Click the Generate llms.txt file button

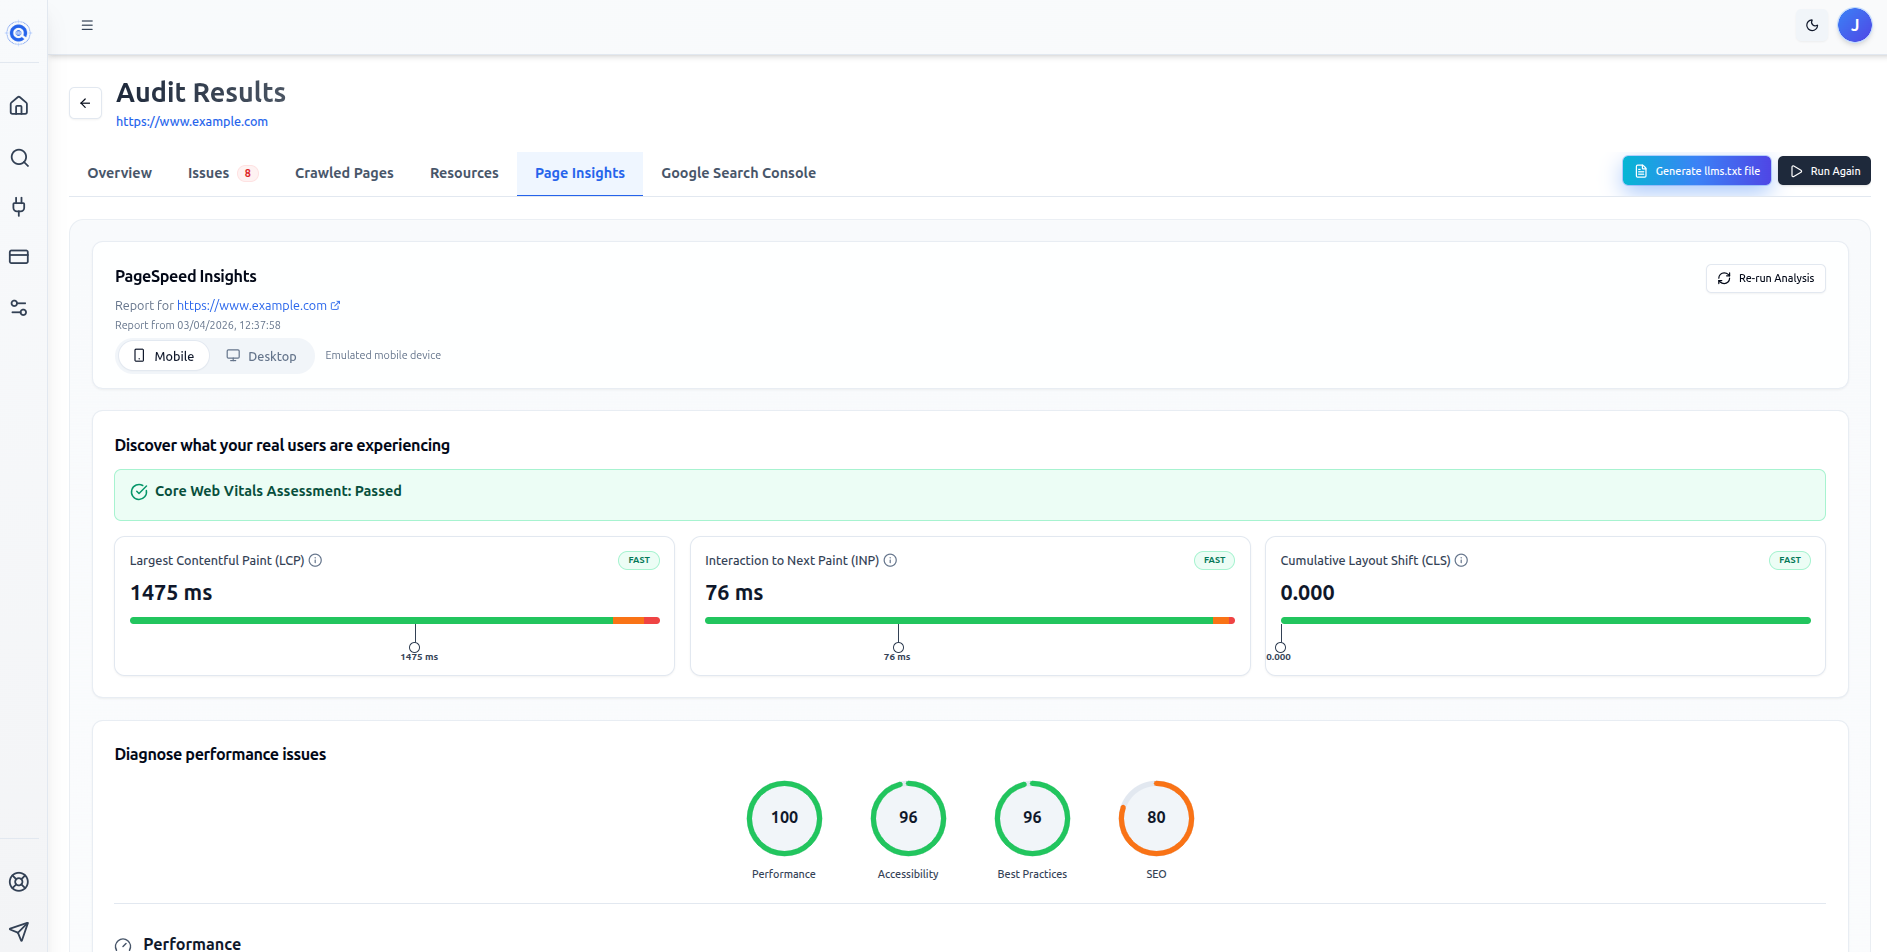pos(1696,170)
